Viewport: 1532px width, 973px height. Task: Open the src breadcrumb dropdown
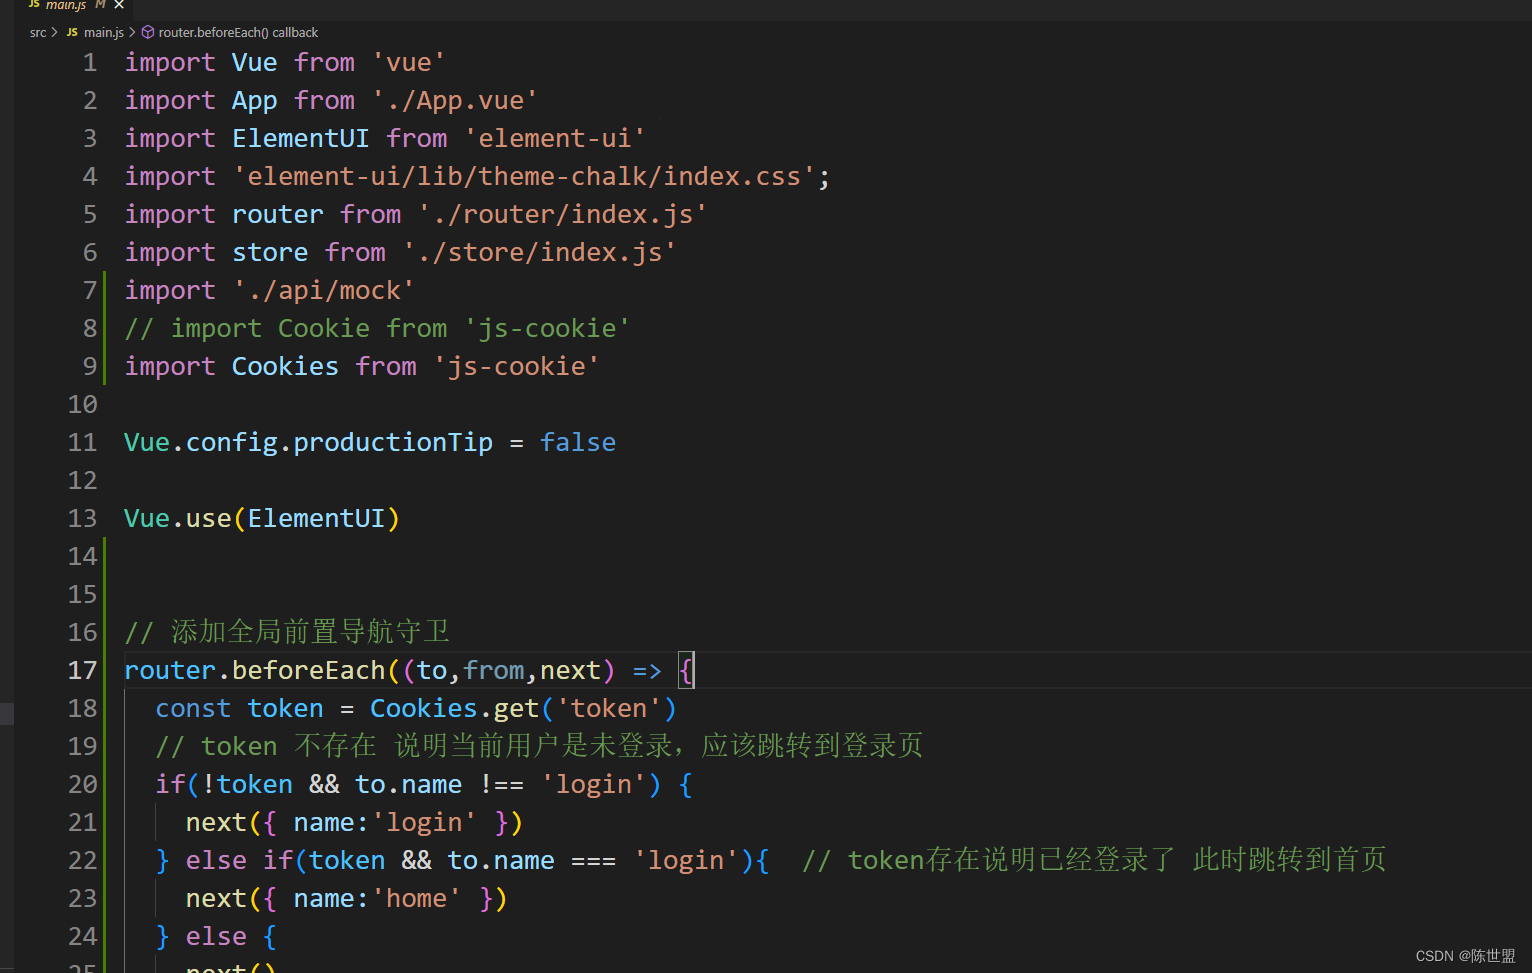pos(38,32)
